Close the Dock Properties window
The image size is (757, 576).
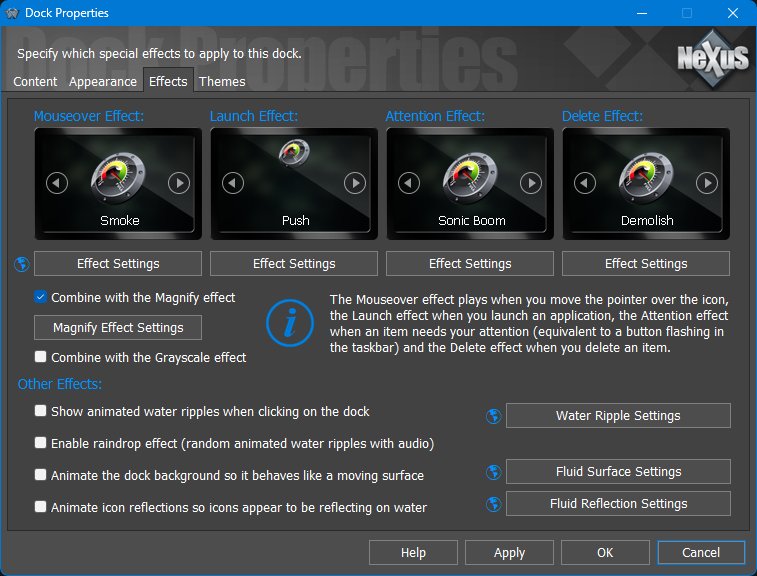(x=733, y=13)
